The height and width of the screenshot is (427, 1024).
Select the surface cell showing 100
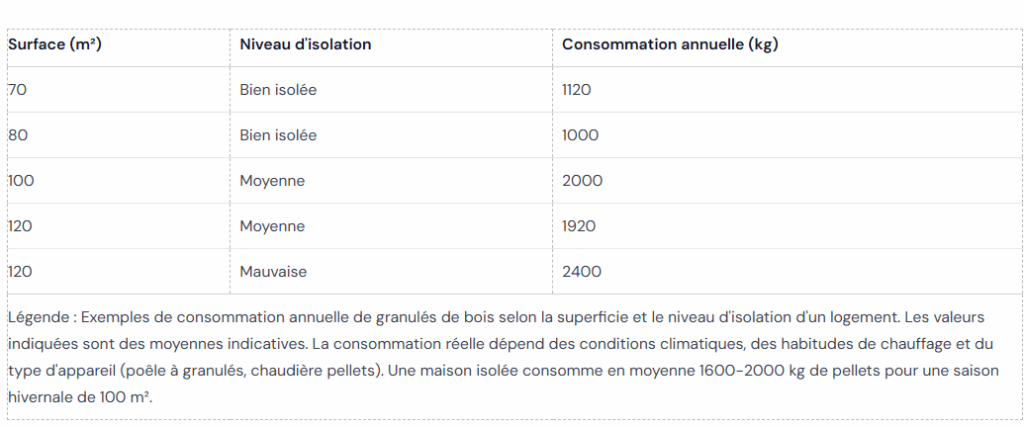[x=21, y=181]
